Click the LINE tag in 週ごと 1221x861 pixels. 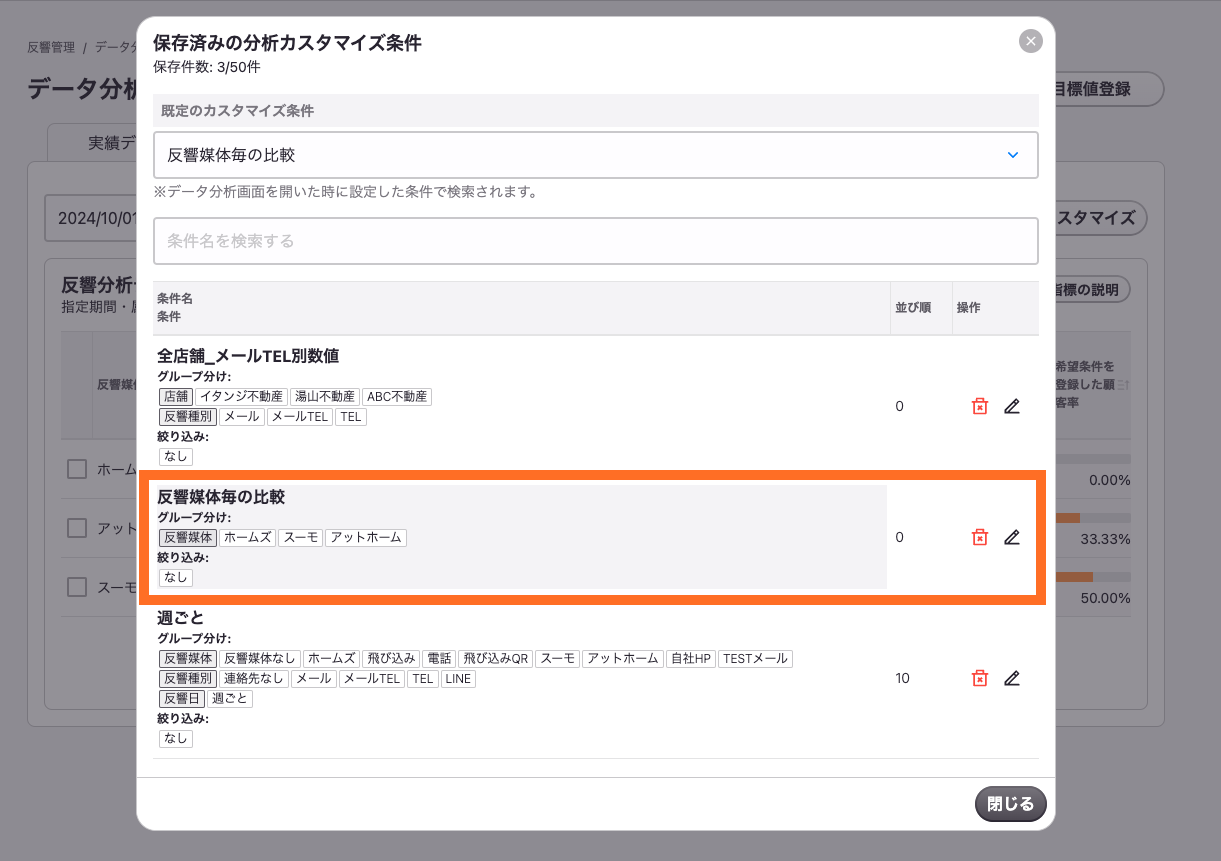(458, 679)
